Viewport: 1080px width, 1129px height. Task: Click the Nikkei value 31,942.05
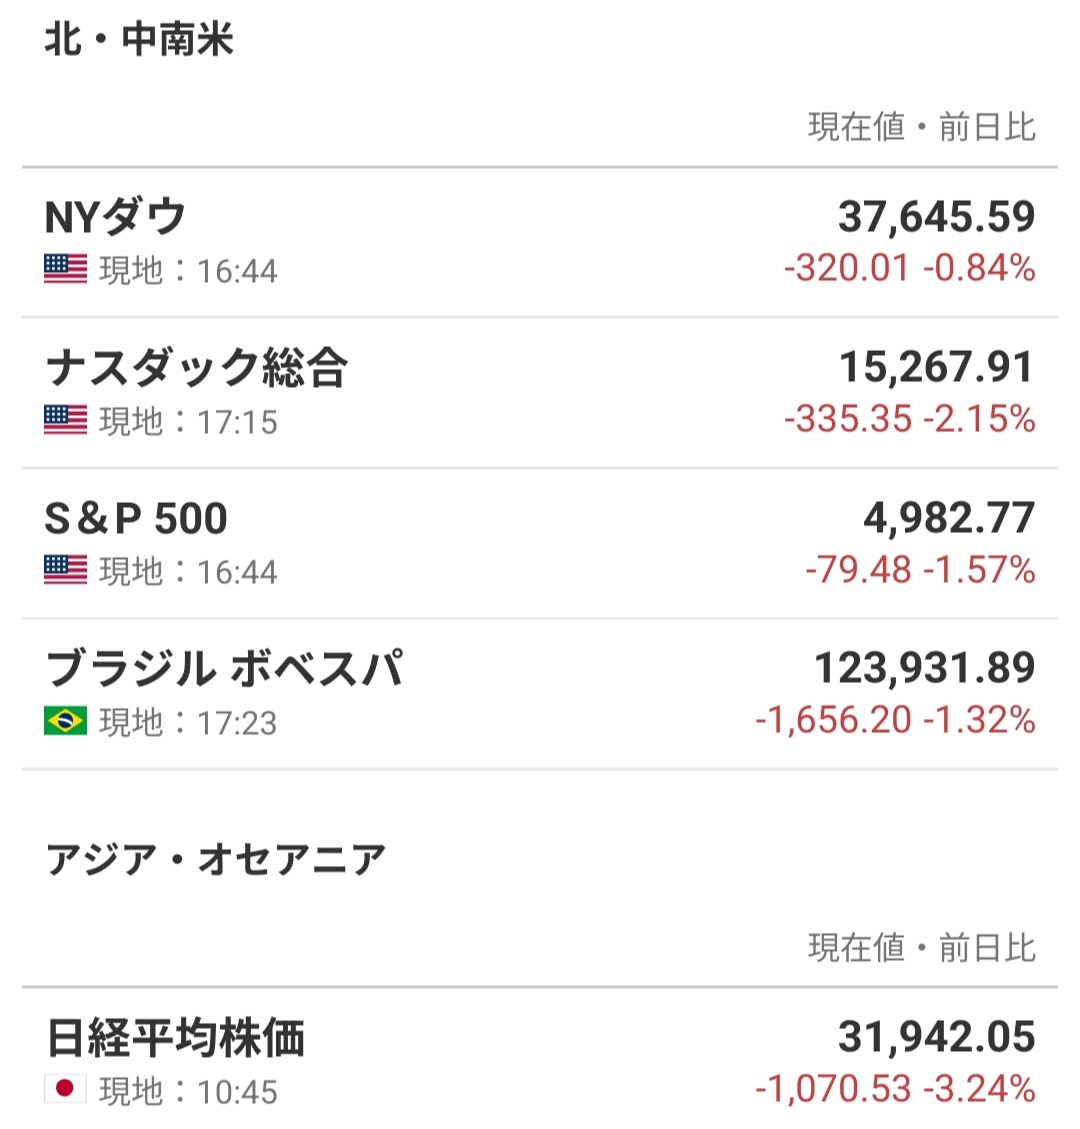937,1038
